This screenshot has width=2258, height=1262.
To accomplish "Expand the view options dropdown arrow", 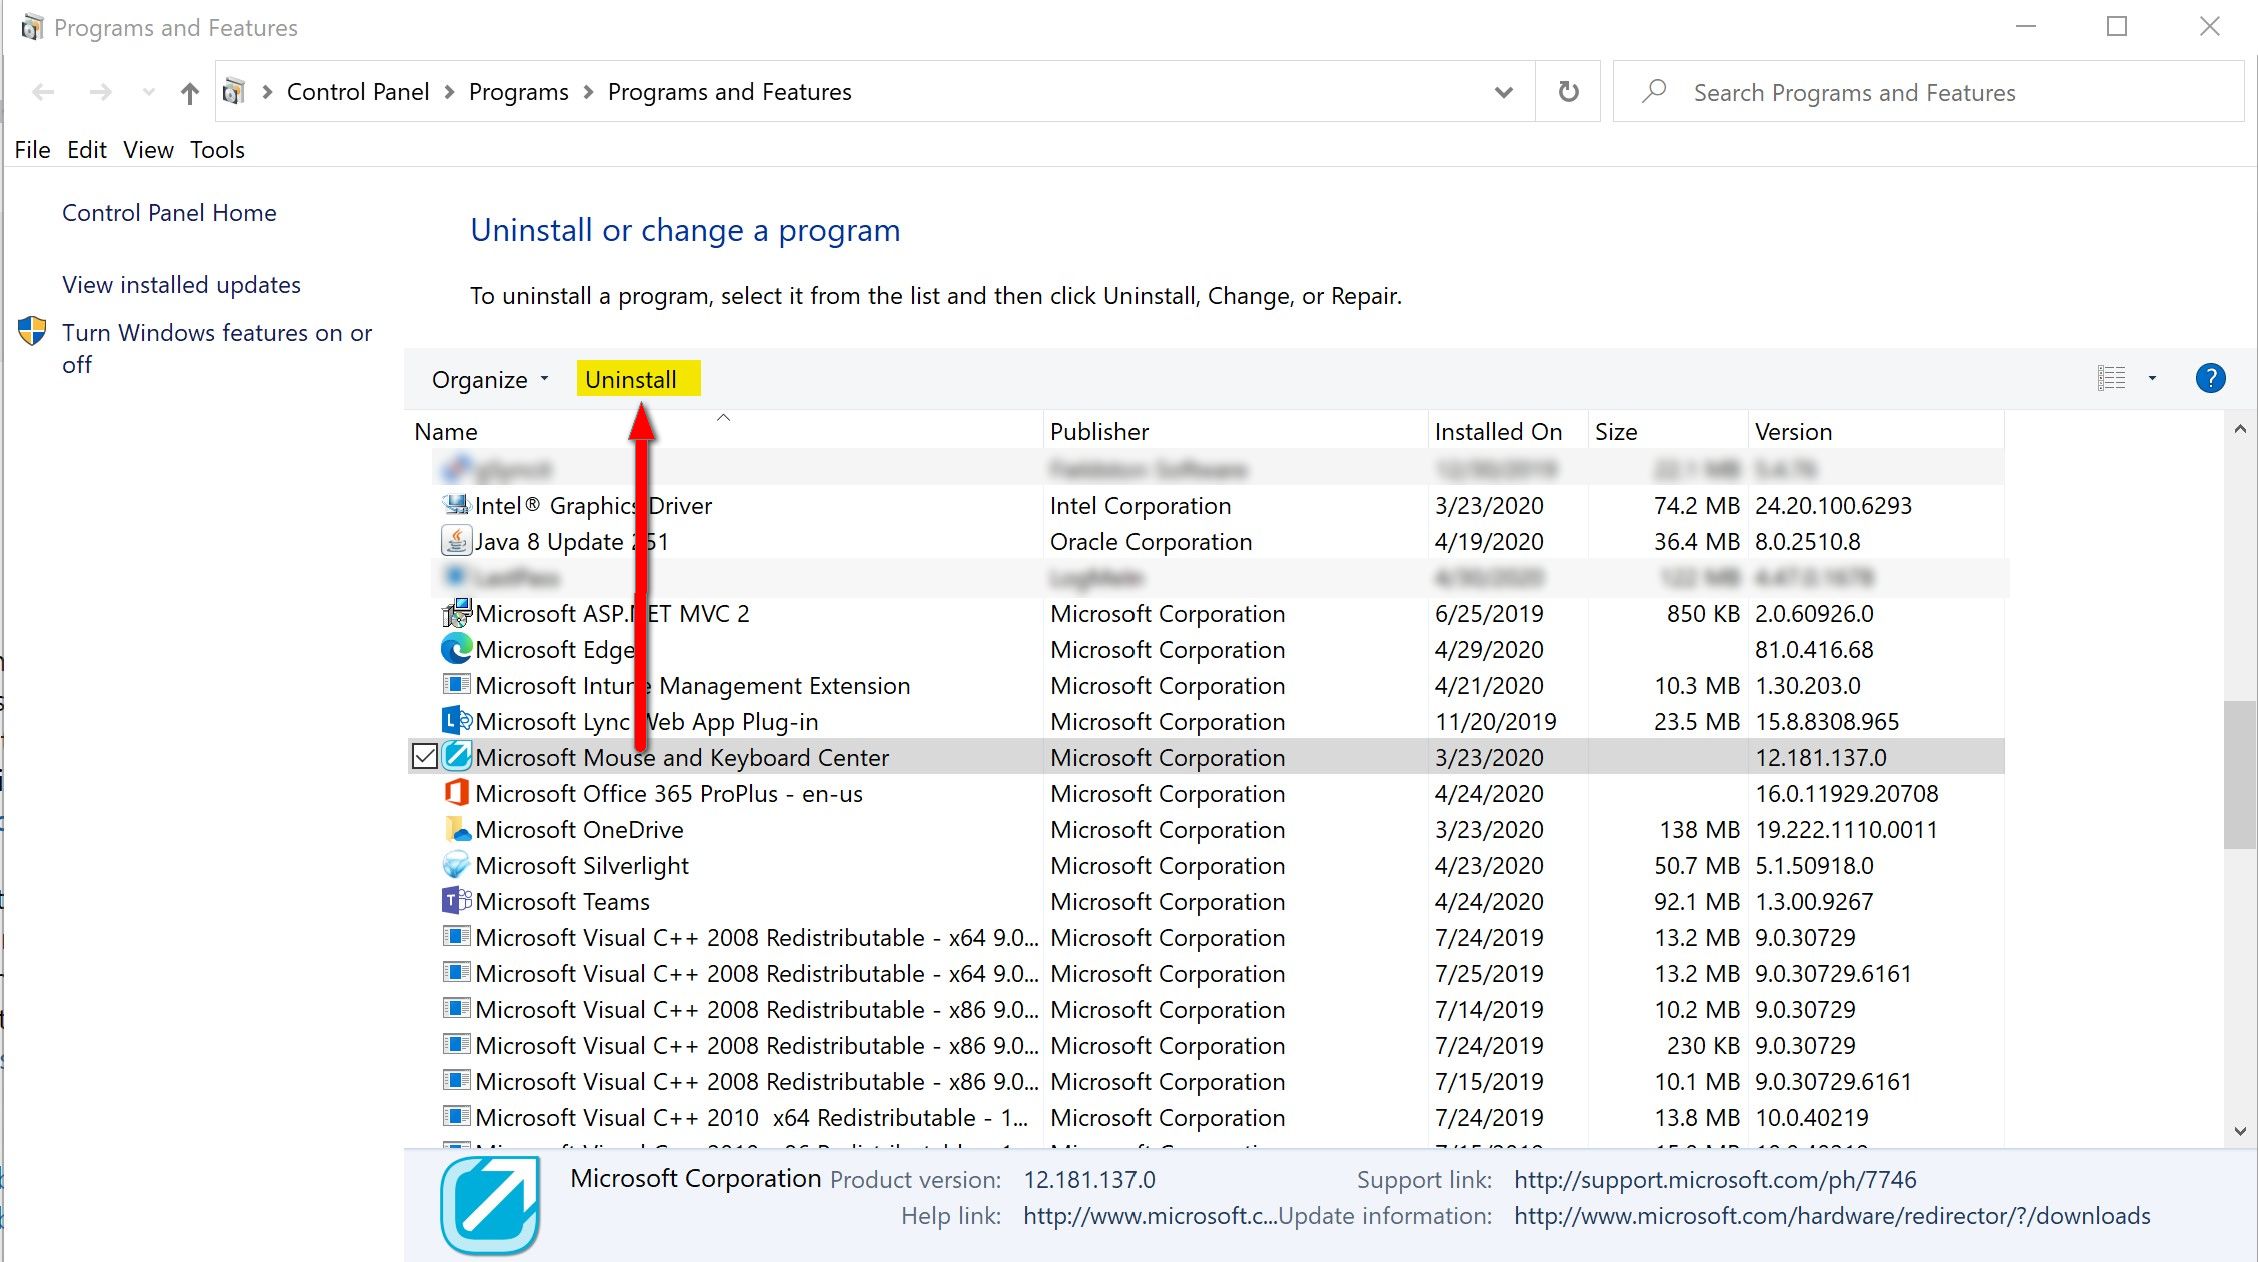I will (x=2152, y=378).
